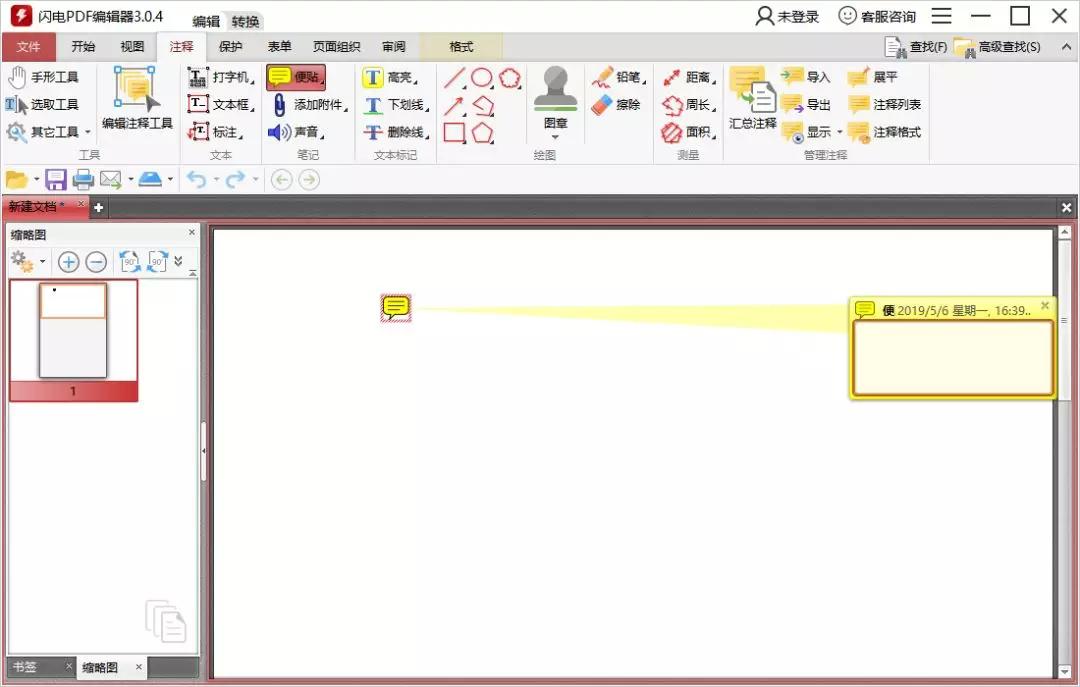
Task: Select the 打字机 typewriter tool
Action: tap(221, 77)
